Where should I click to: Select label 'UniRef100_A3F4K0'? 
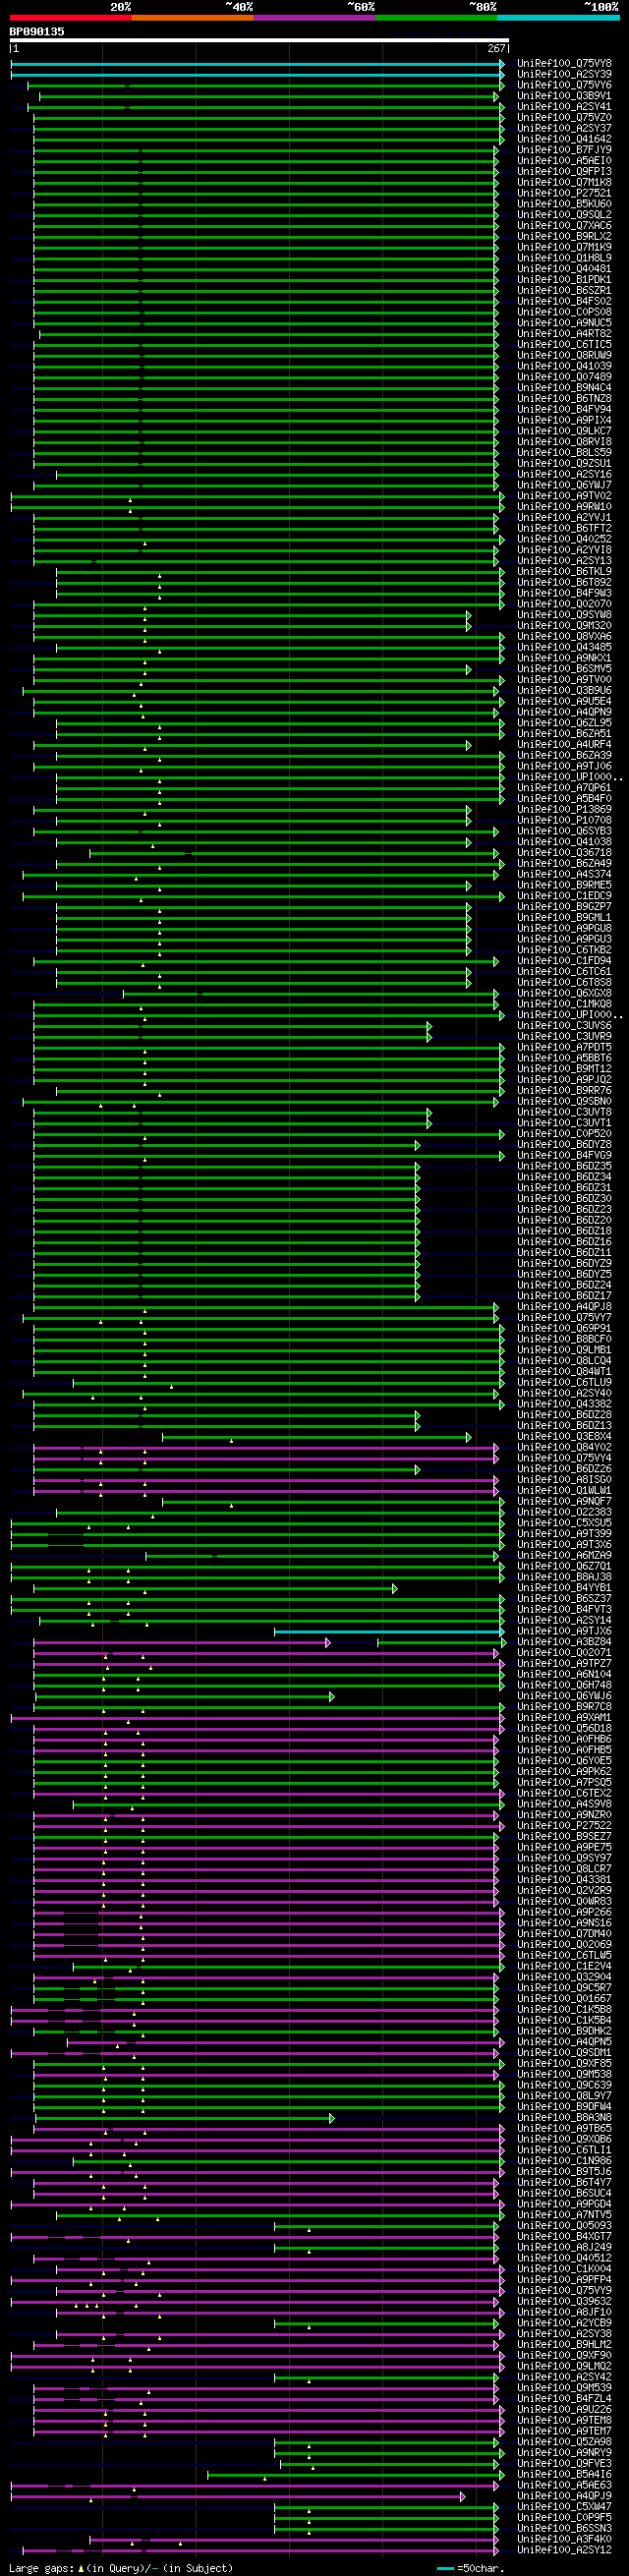(564, 2539)
